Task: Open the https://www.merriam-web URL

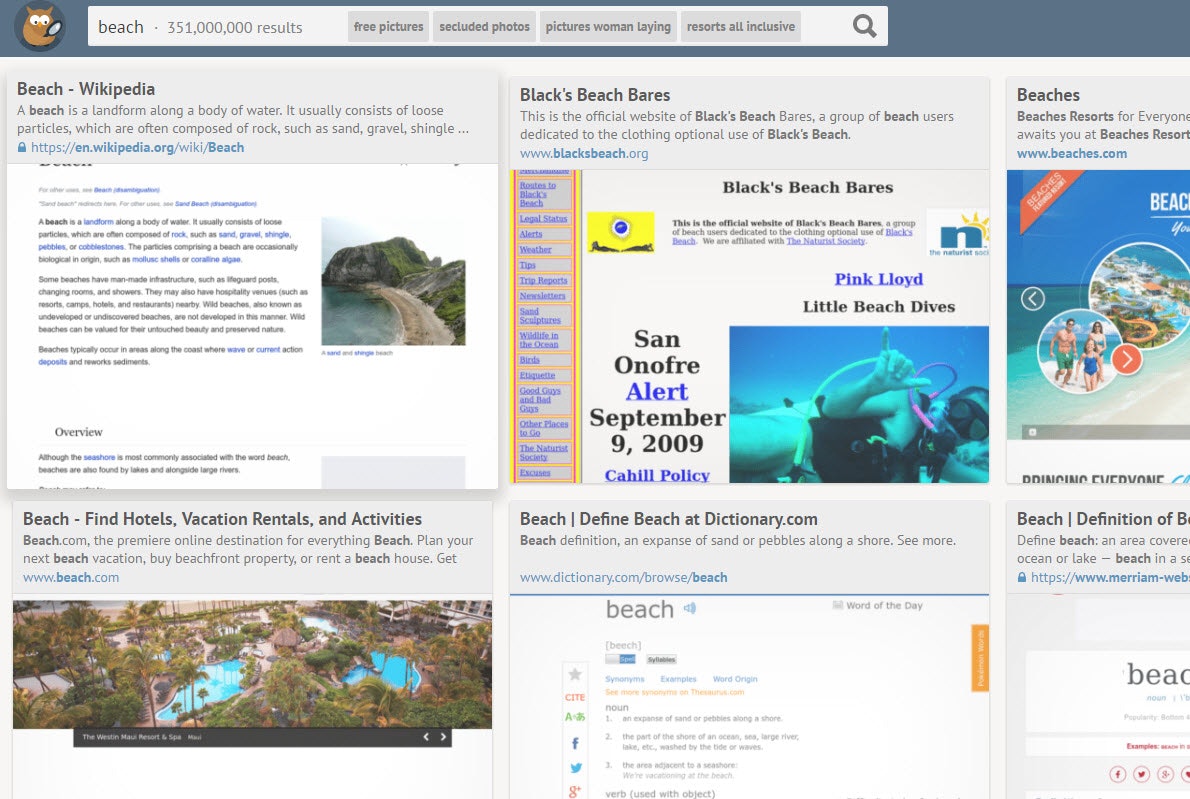Action: (x=1110, y=577)
